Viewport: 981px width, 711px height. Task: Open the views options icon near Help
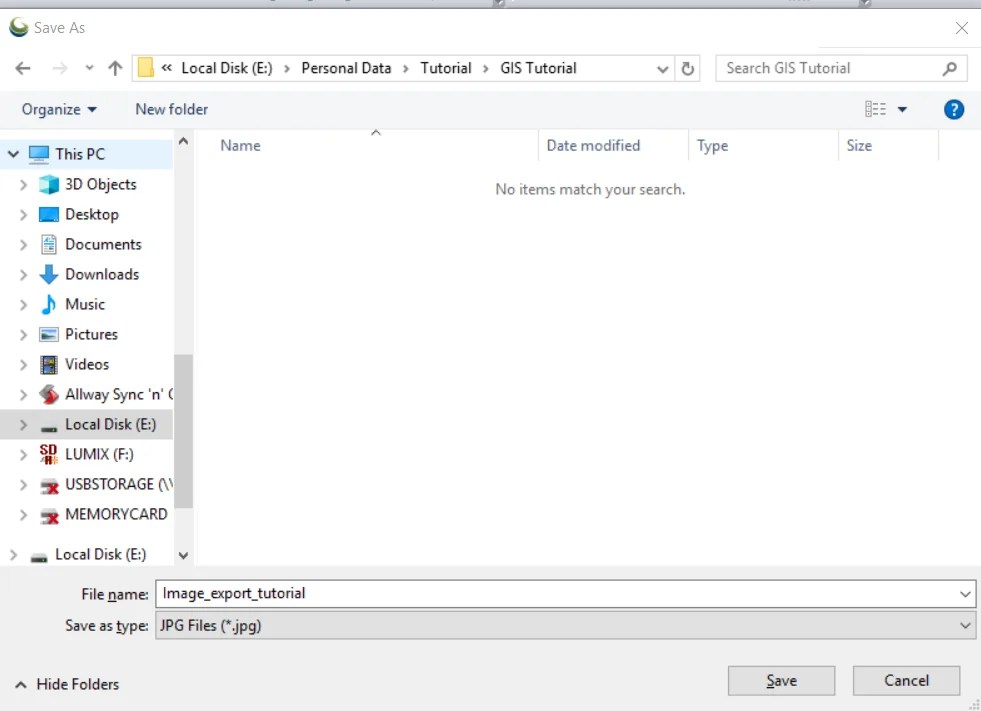(x=888, y=108)
